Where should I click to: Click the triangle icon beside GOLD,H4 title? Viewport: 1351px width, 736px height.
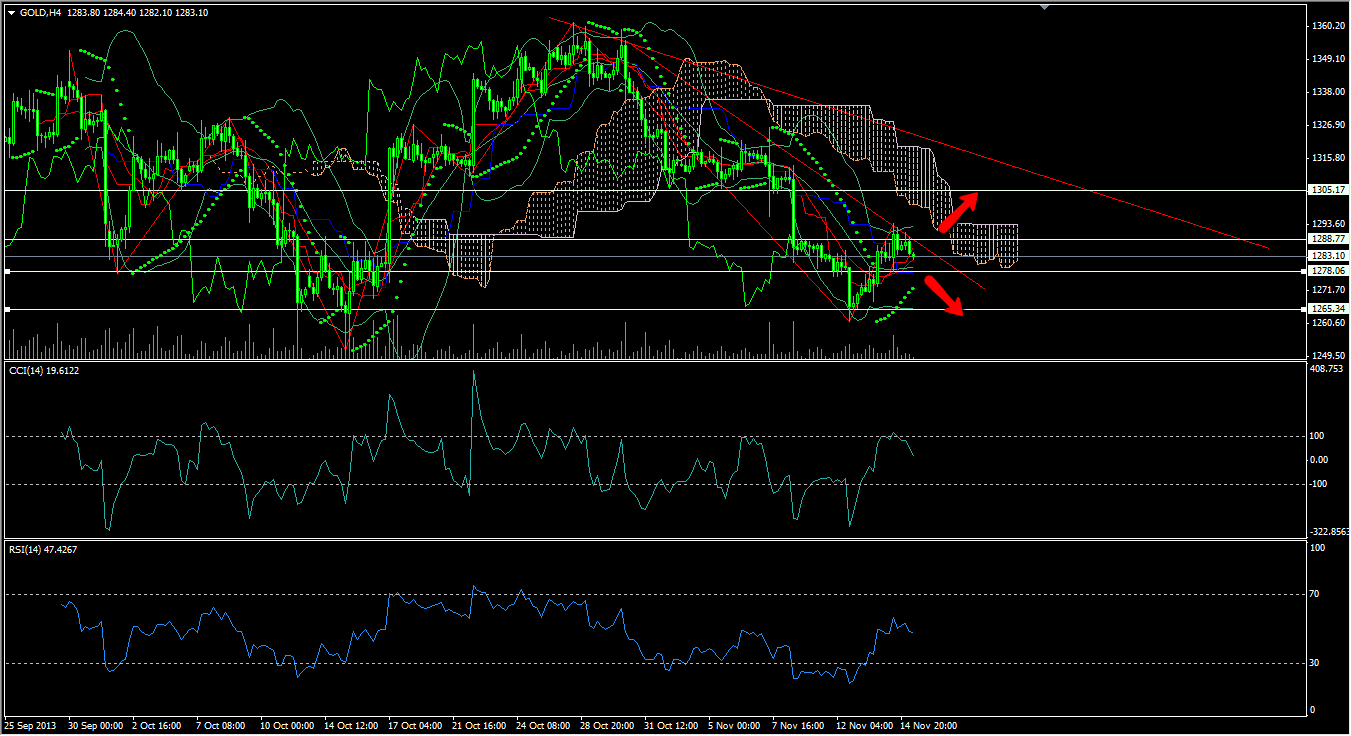pos(11,13)
